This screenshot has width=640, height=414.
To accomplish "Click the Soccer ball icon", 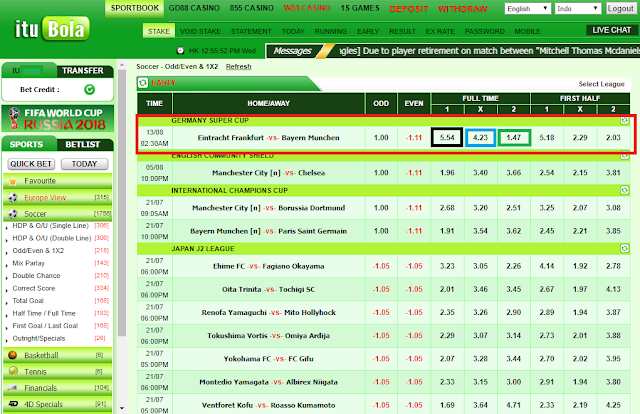I will 13,214.
